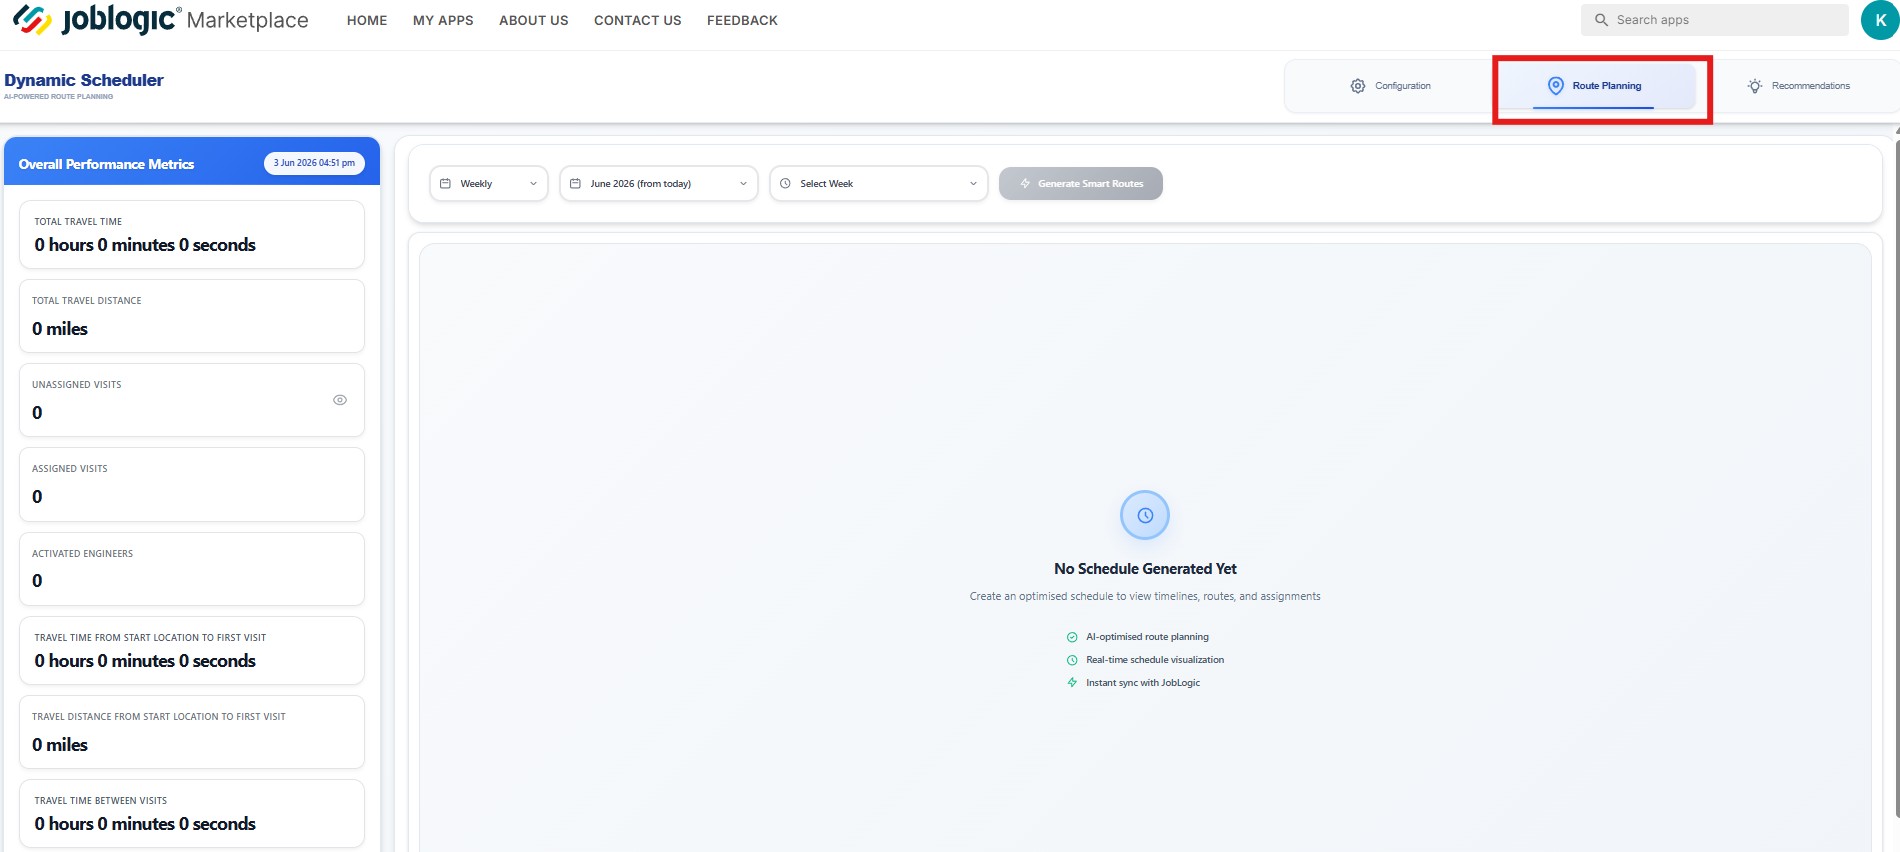
Task: Click the Activated Engineers metric card
Action: [x=192, y=569]
